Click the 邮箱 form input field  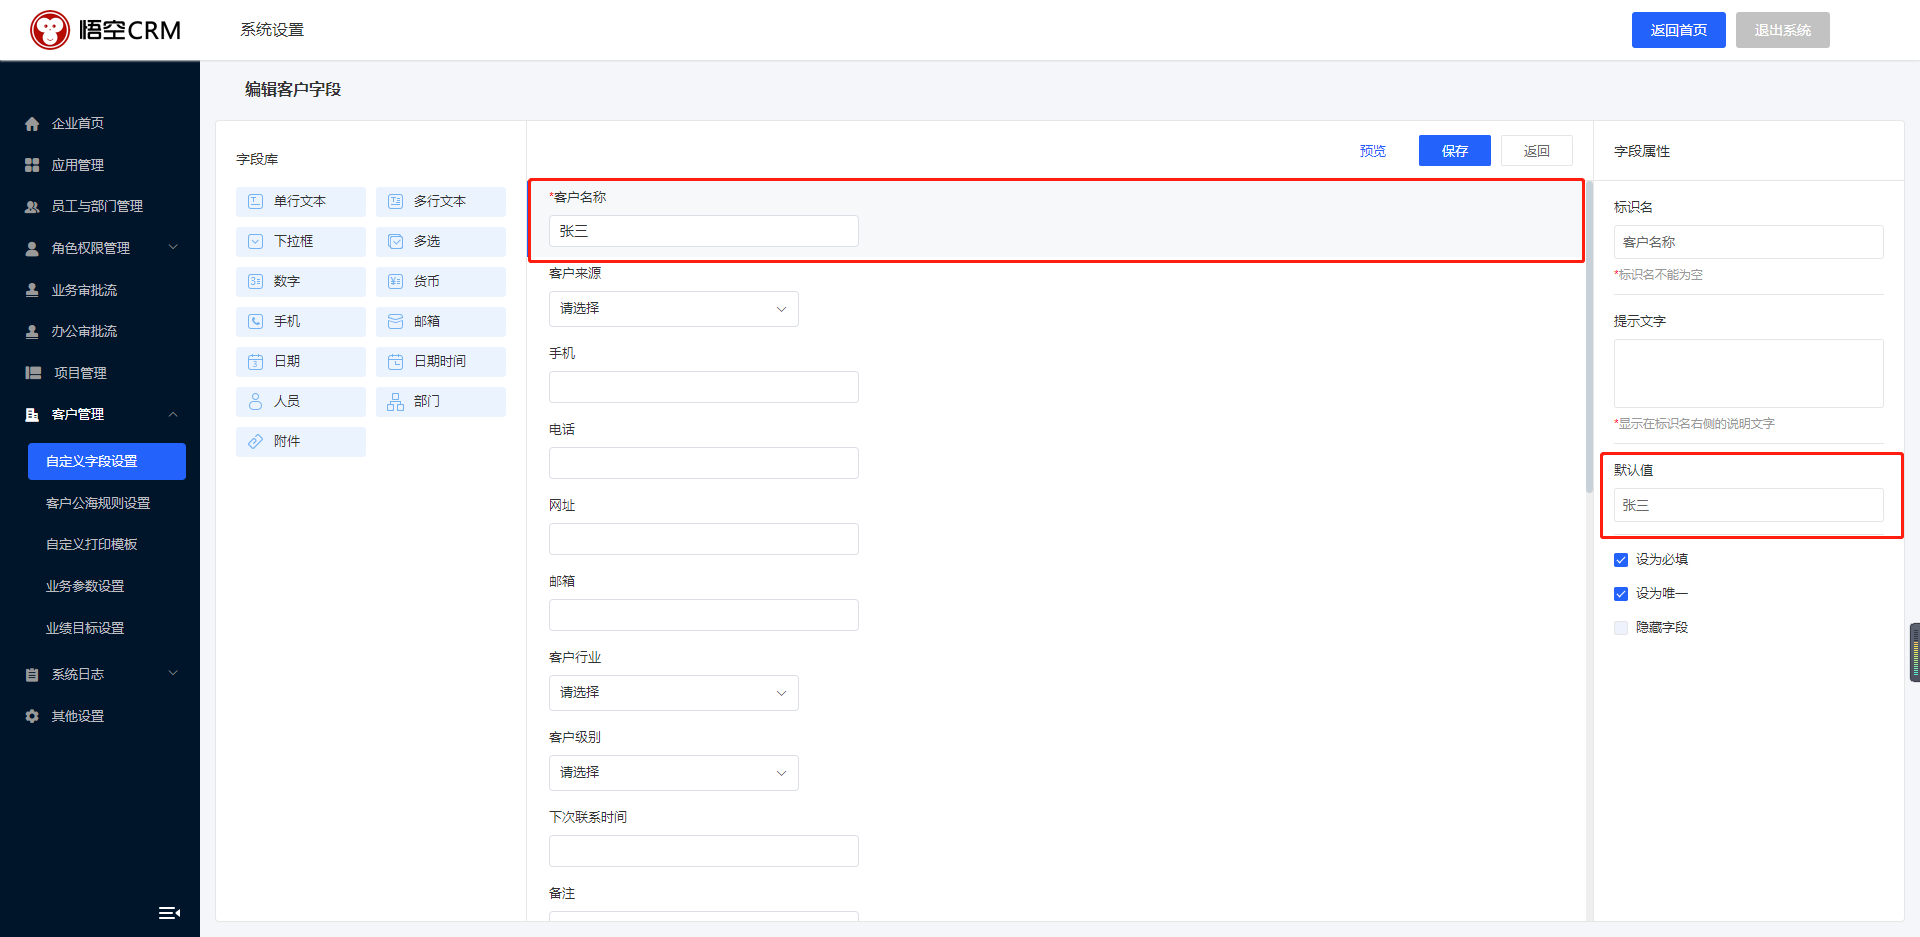point(704,615)
